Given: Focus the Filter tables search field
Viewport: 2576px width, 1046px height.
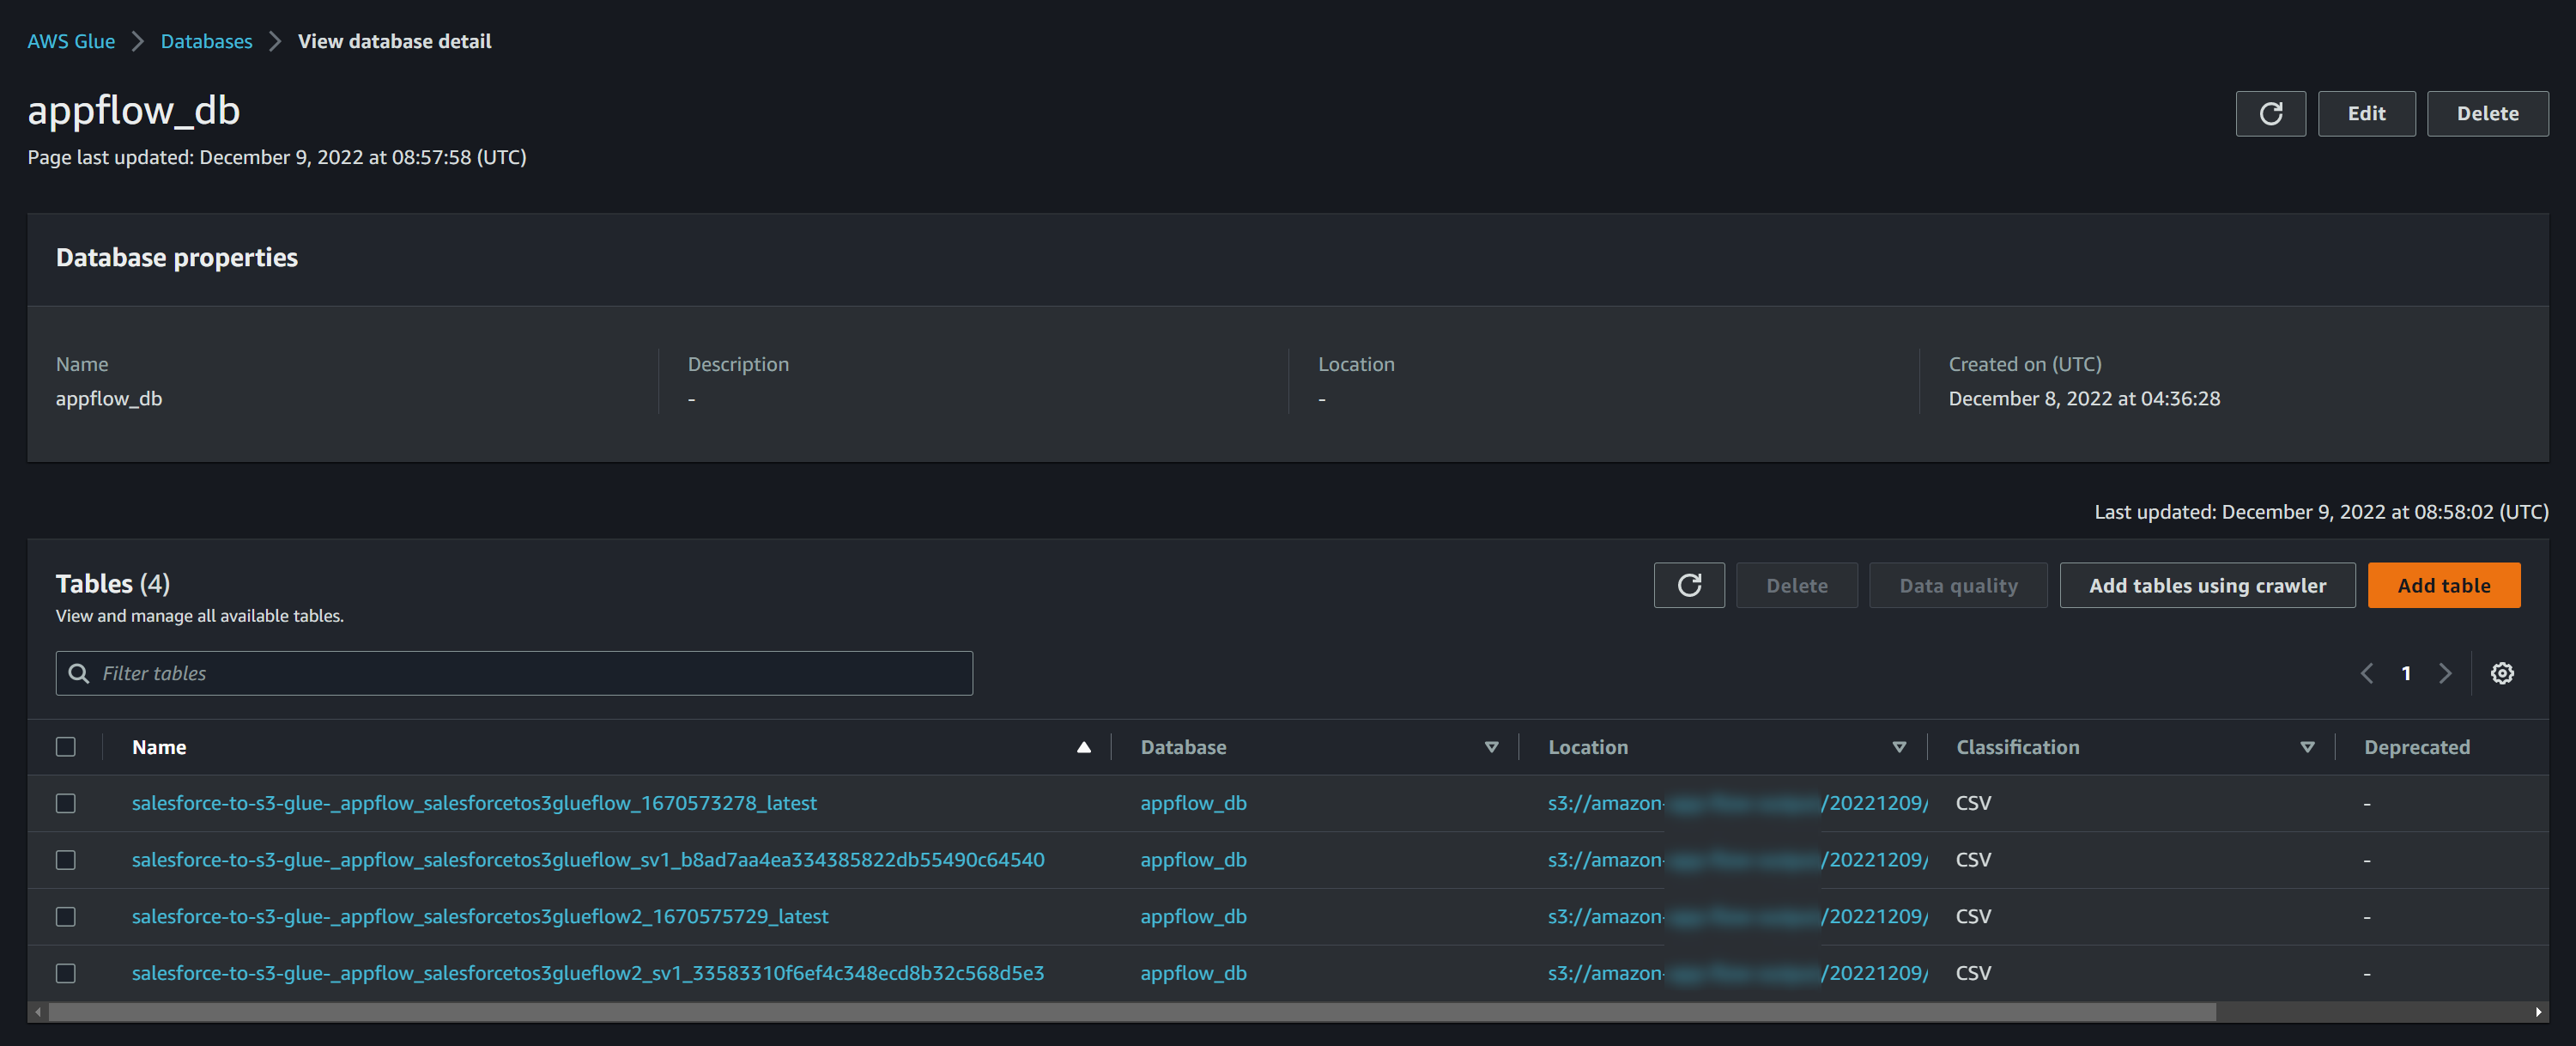Looking at the screenshot, I should click(x=530, y=673).
